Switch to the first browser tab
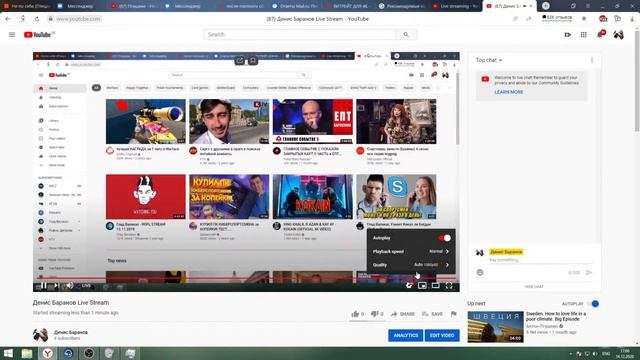 (x=27, y=6)
